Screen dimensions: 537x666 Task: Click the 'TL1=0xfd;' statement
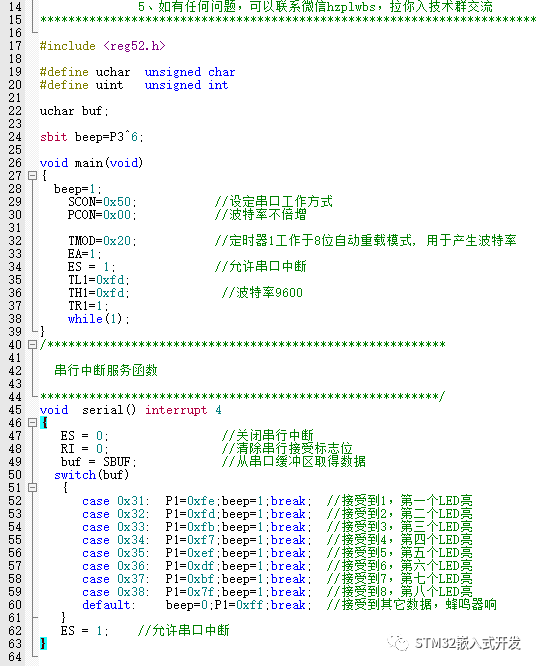99,280
